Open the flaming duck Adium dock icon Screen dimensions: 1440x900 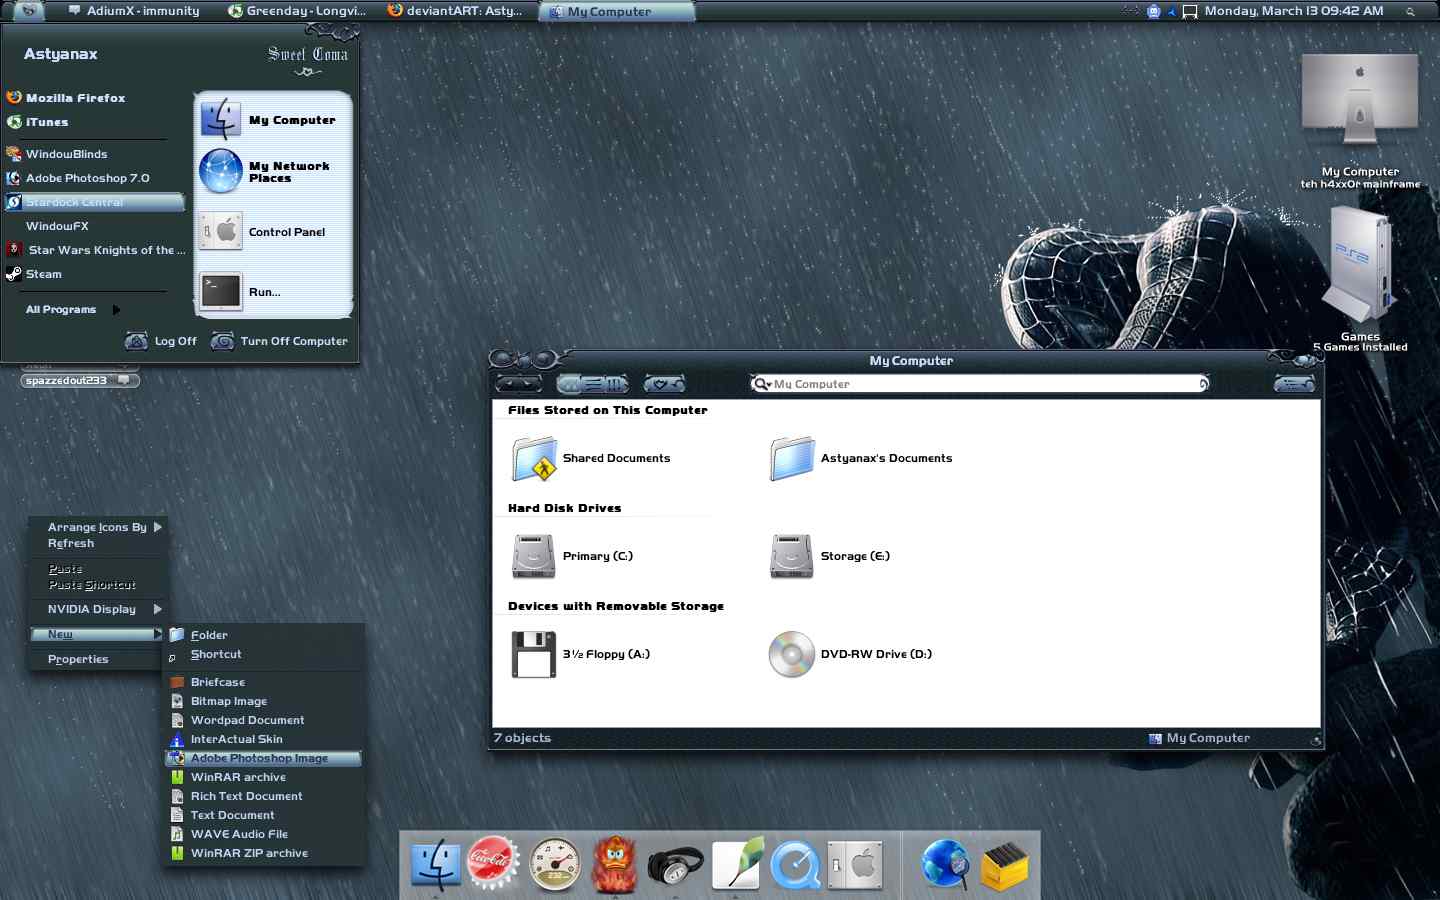(x=614, y=864)
